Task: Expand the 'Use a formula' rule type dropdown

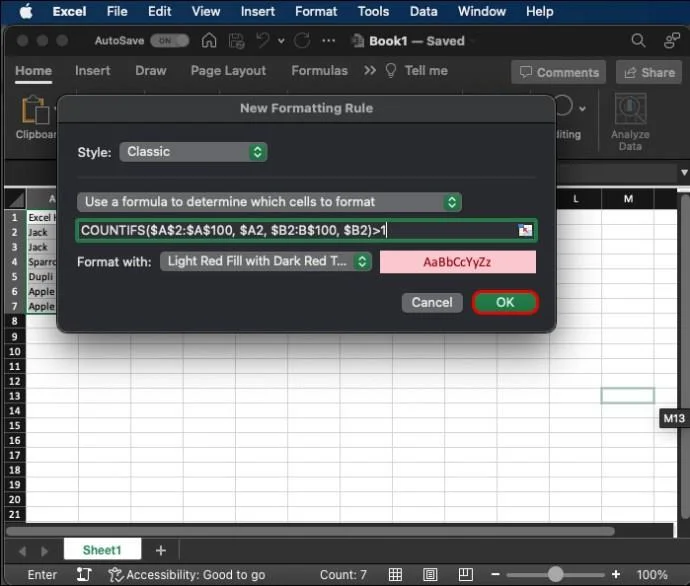Action: [269, 202]
